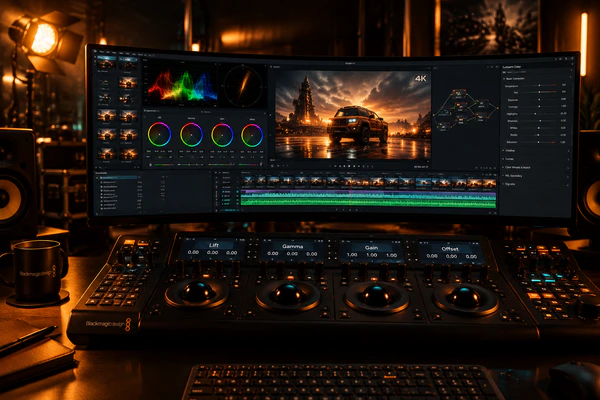Image resolution: width=600 pixels, height=400 pixels.
Task: Collapse the Basic Correction section
Action: [504, 78]
